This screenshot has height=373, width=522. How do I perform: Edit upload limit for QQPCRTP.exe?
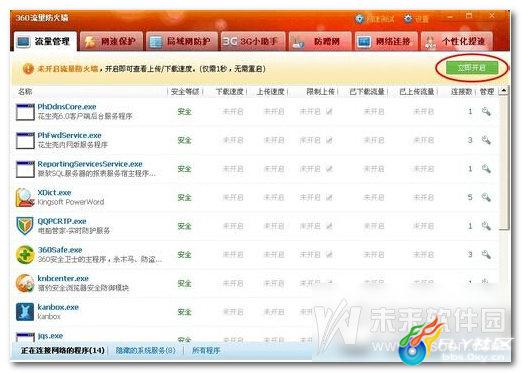click(329, 226)
